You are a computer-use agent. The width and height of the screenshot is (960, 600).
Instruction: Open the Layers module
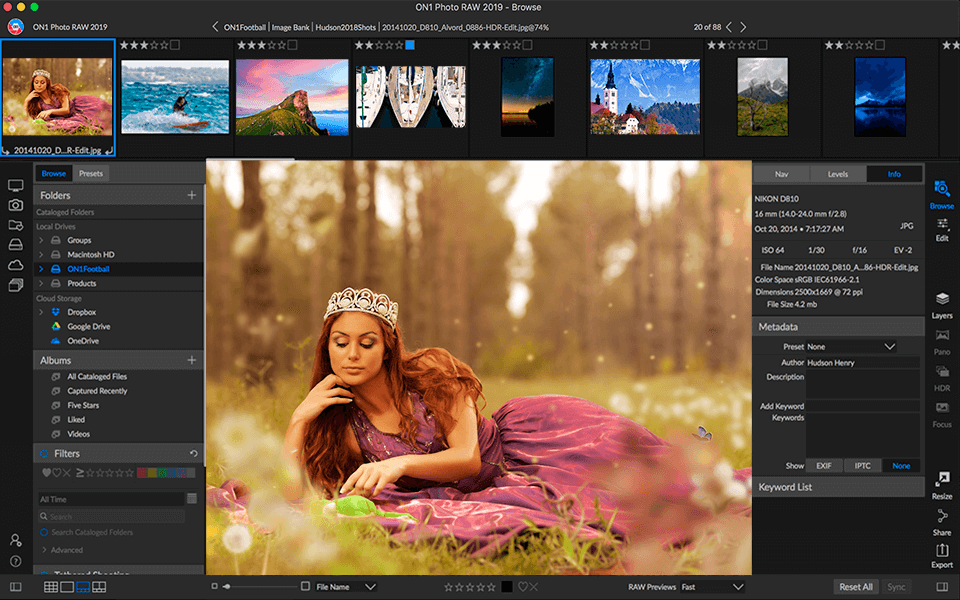pyautogui.click(x=941, y=305)
